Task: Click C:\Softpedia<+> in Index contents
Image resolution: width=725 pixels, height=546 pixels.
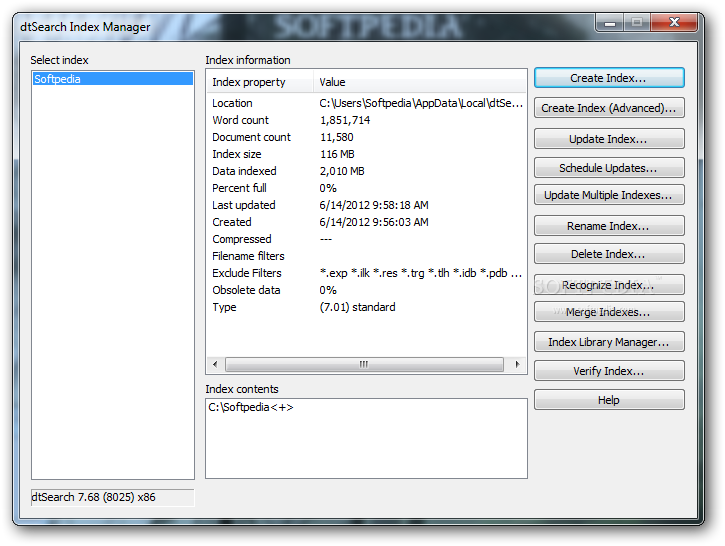Action: [251, 407]
